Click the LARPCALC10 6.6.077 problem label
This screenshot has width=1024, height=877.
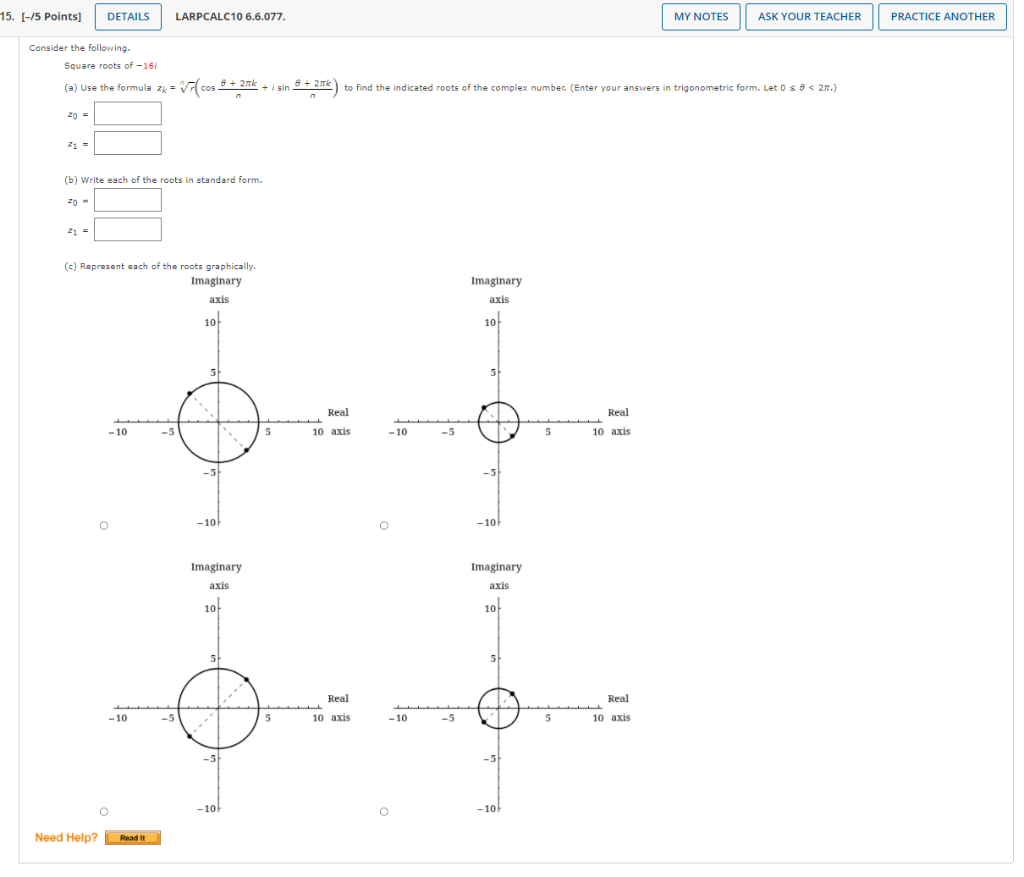(x=230, y=16)
